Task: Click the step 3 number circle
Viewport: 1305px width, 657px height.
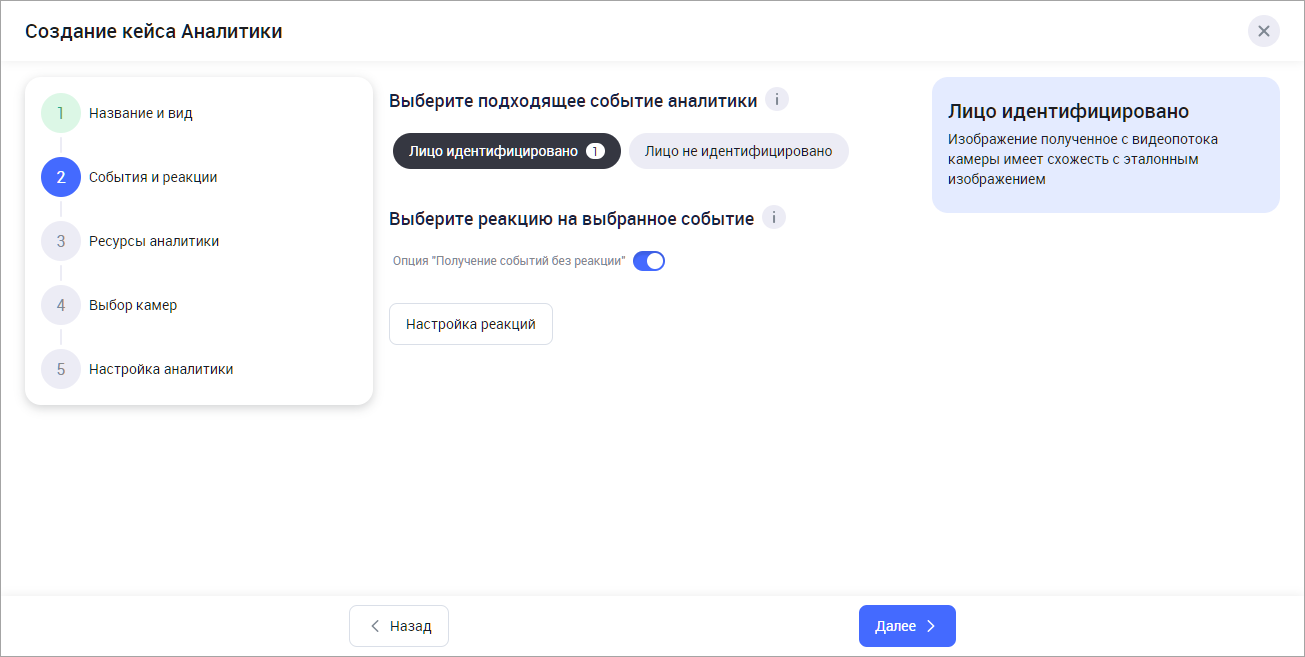Action: coord(61,241)
